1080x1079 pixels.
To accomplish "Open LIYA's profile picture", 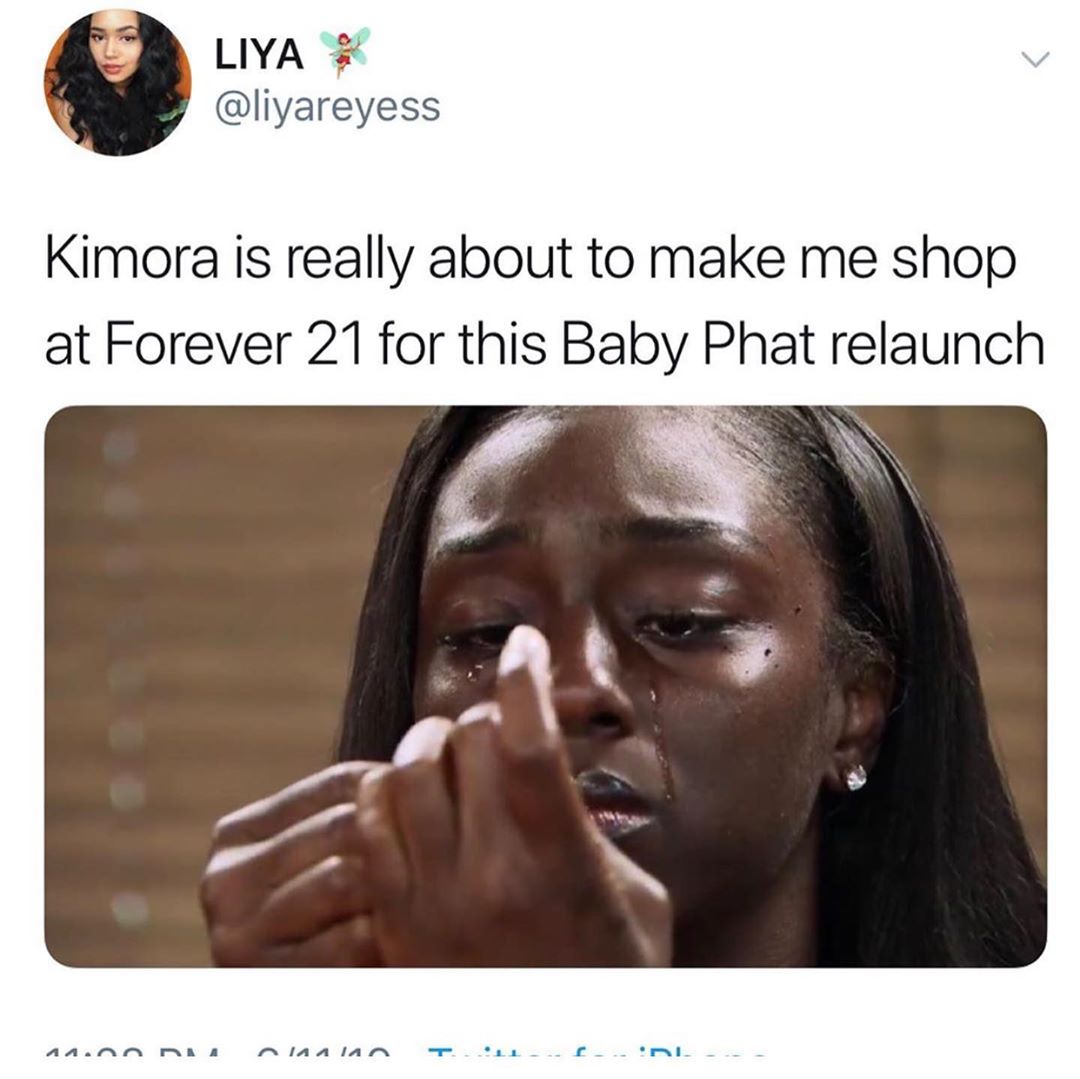I will click(118, 83).
